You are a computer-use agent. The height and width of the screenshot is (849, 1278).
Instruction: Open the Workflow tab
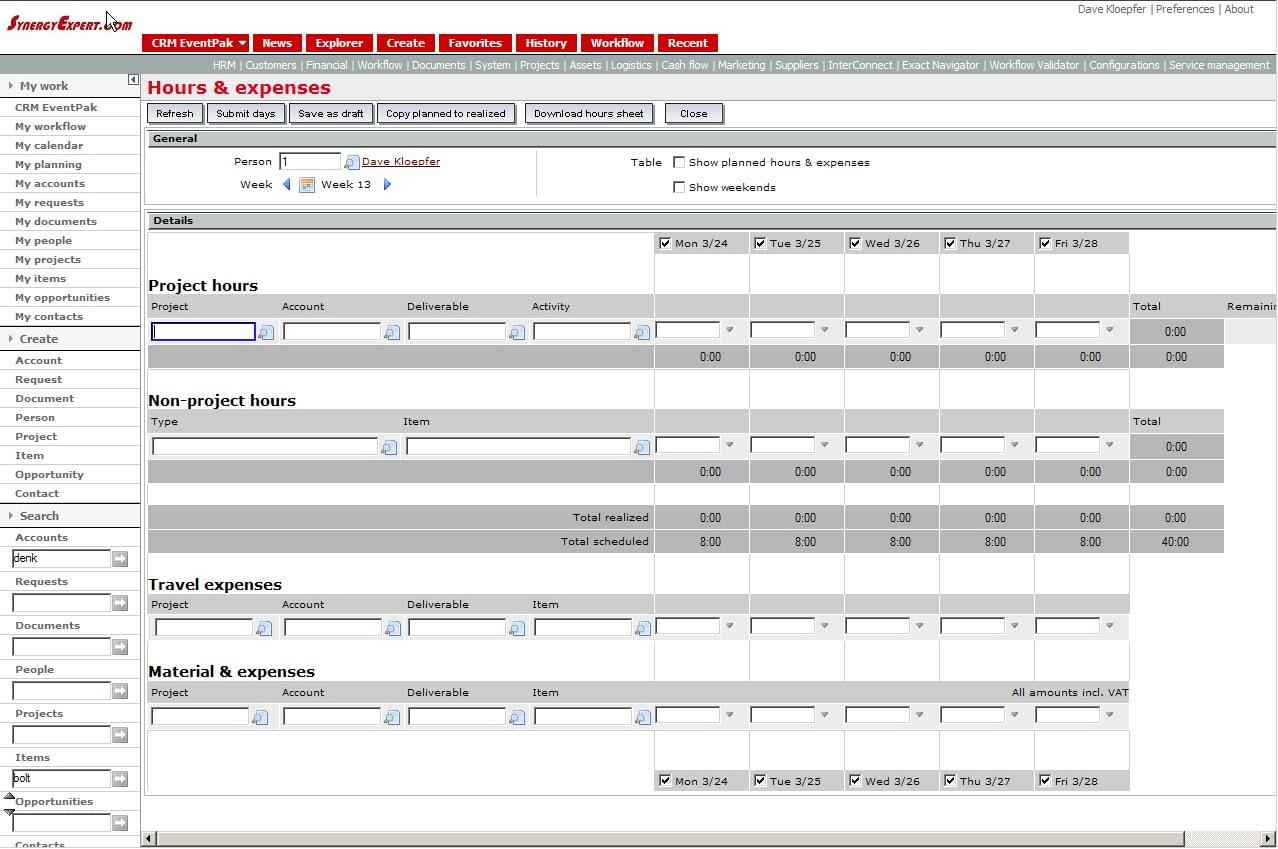click(617, 43)
